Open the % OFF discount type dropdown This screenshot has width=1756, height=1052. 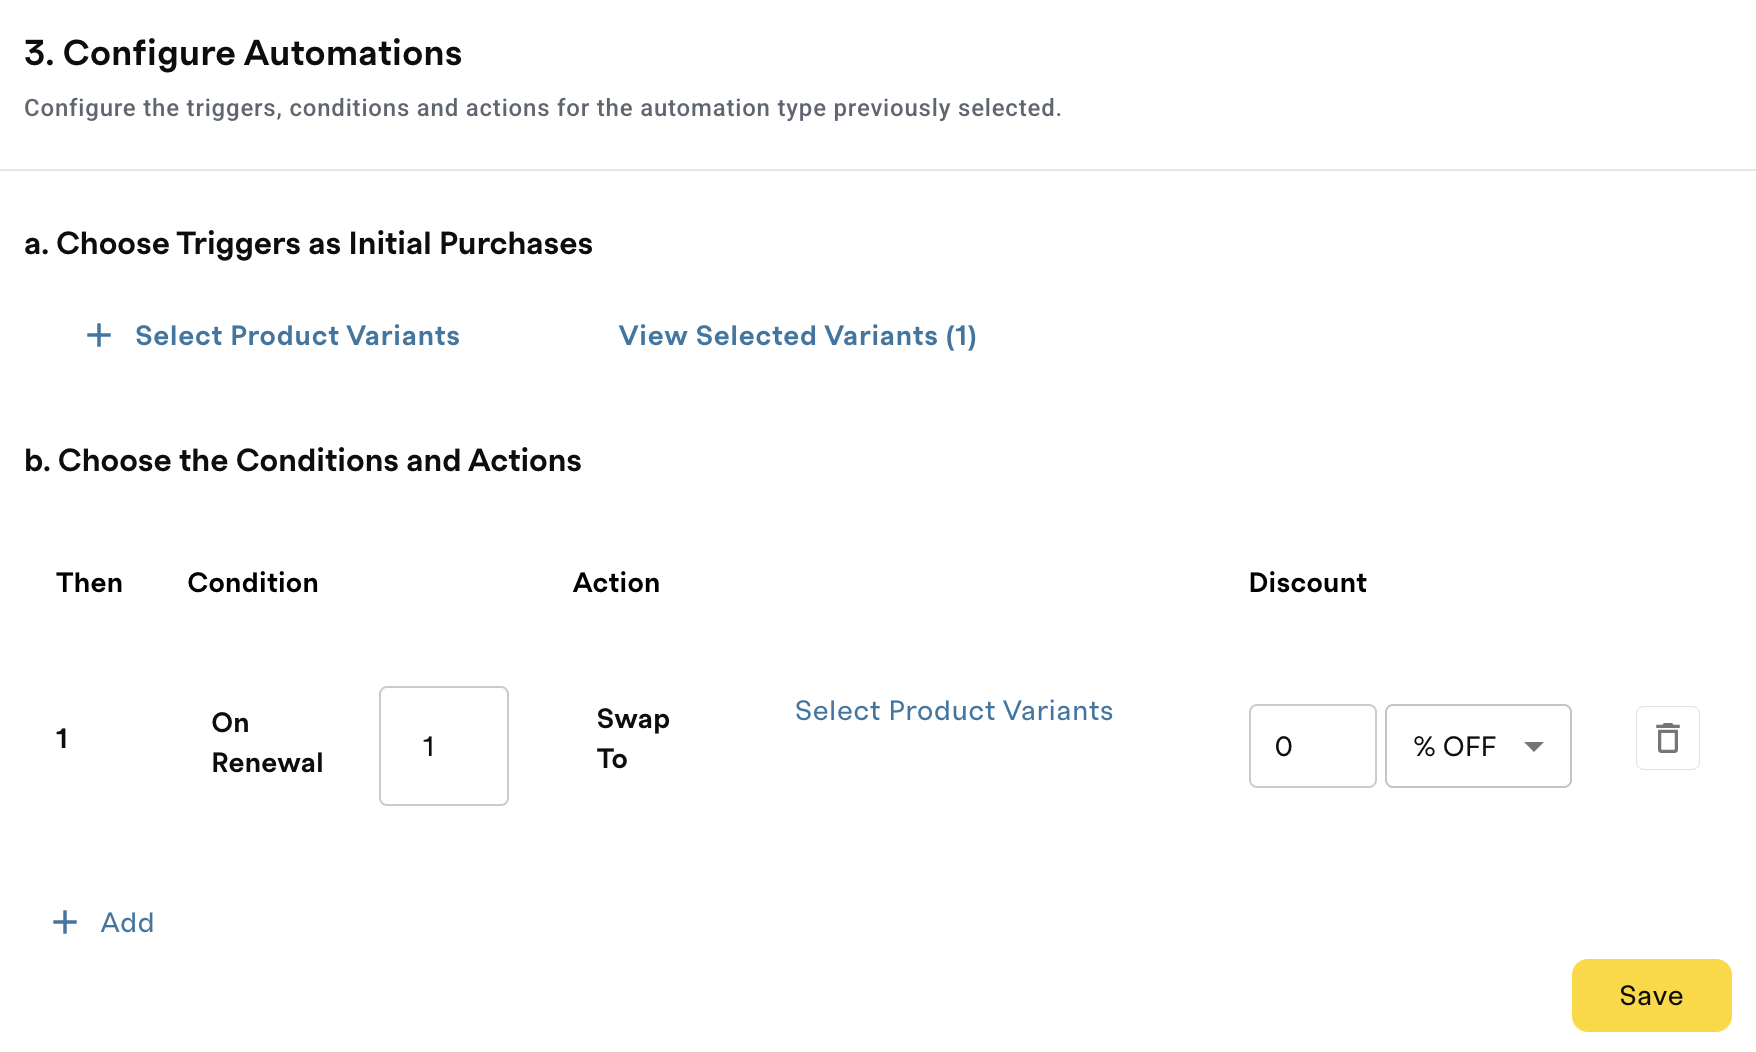(x=1478, y=746)
